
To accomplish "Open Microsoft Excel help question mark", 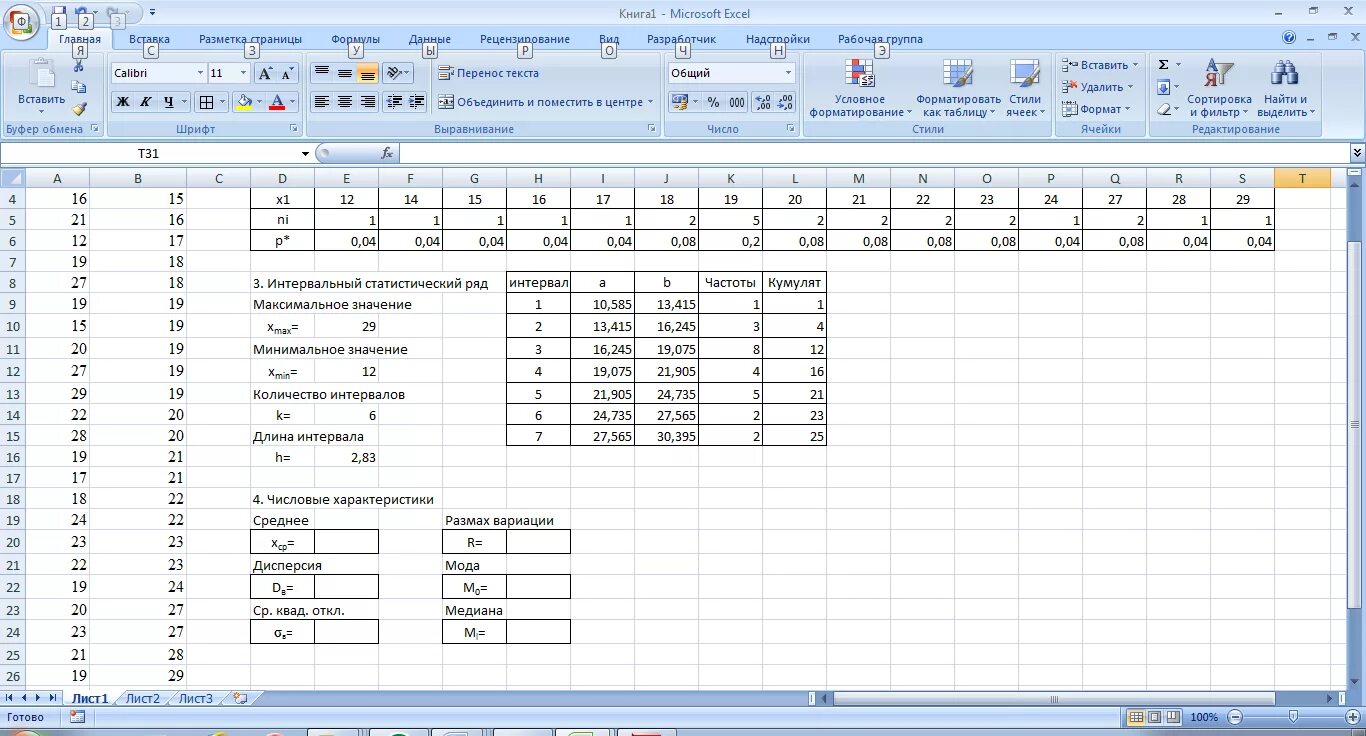I will [1289, 38].
